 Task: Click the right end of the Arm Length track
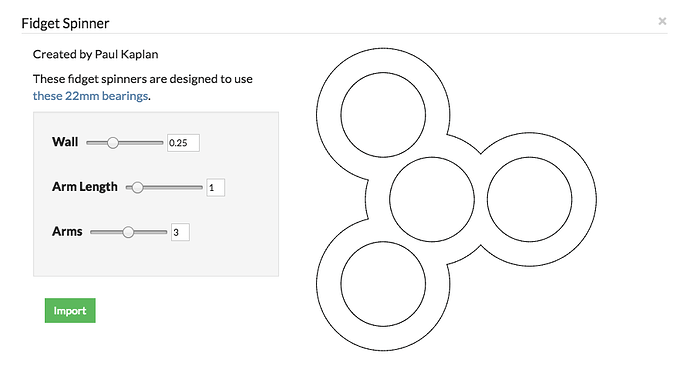coord(201,188)
